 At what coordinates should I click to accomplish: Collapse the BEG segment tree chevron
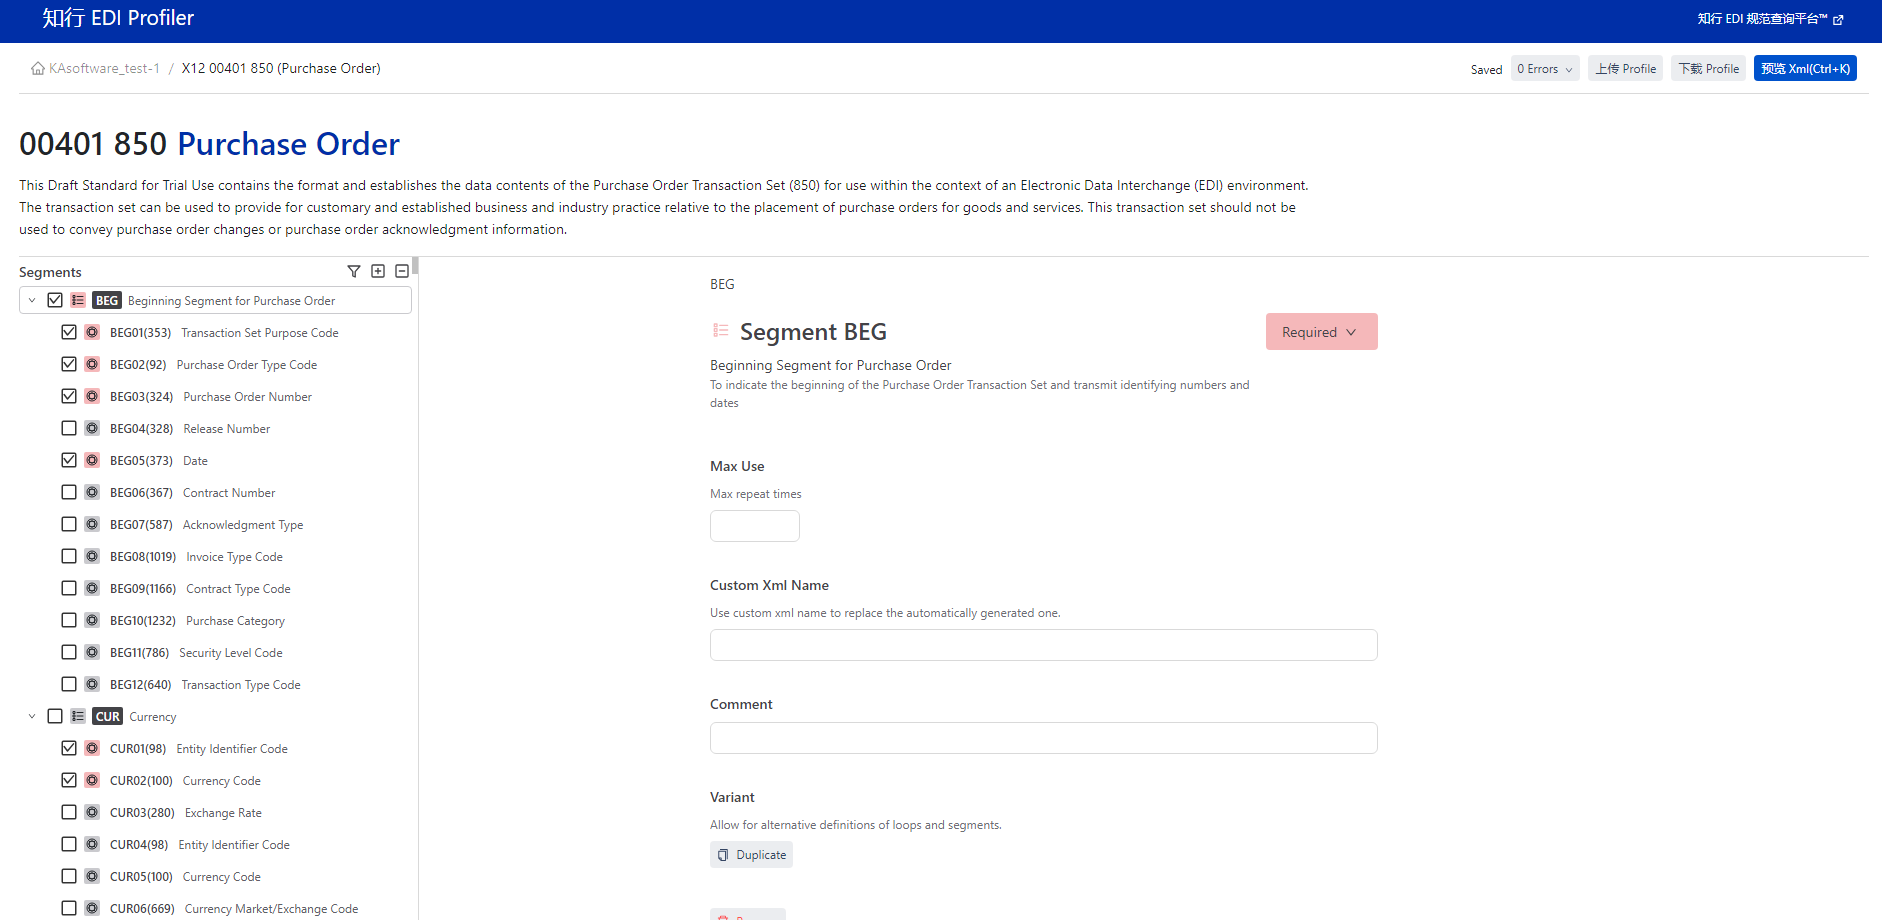point(32,300)
